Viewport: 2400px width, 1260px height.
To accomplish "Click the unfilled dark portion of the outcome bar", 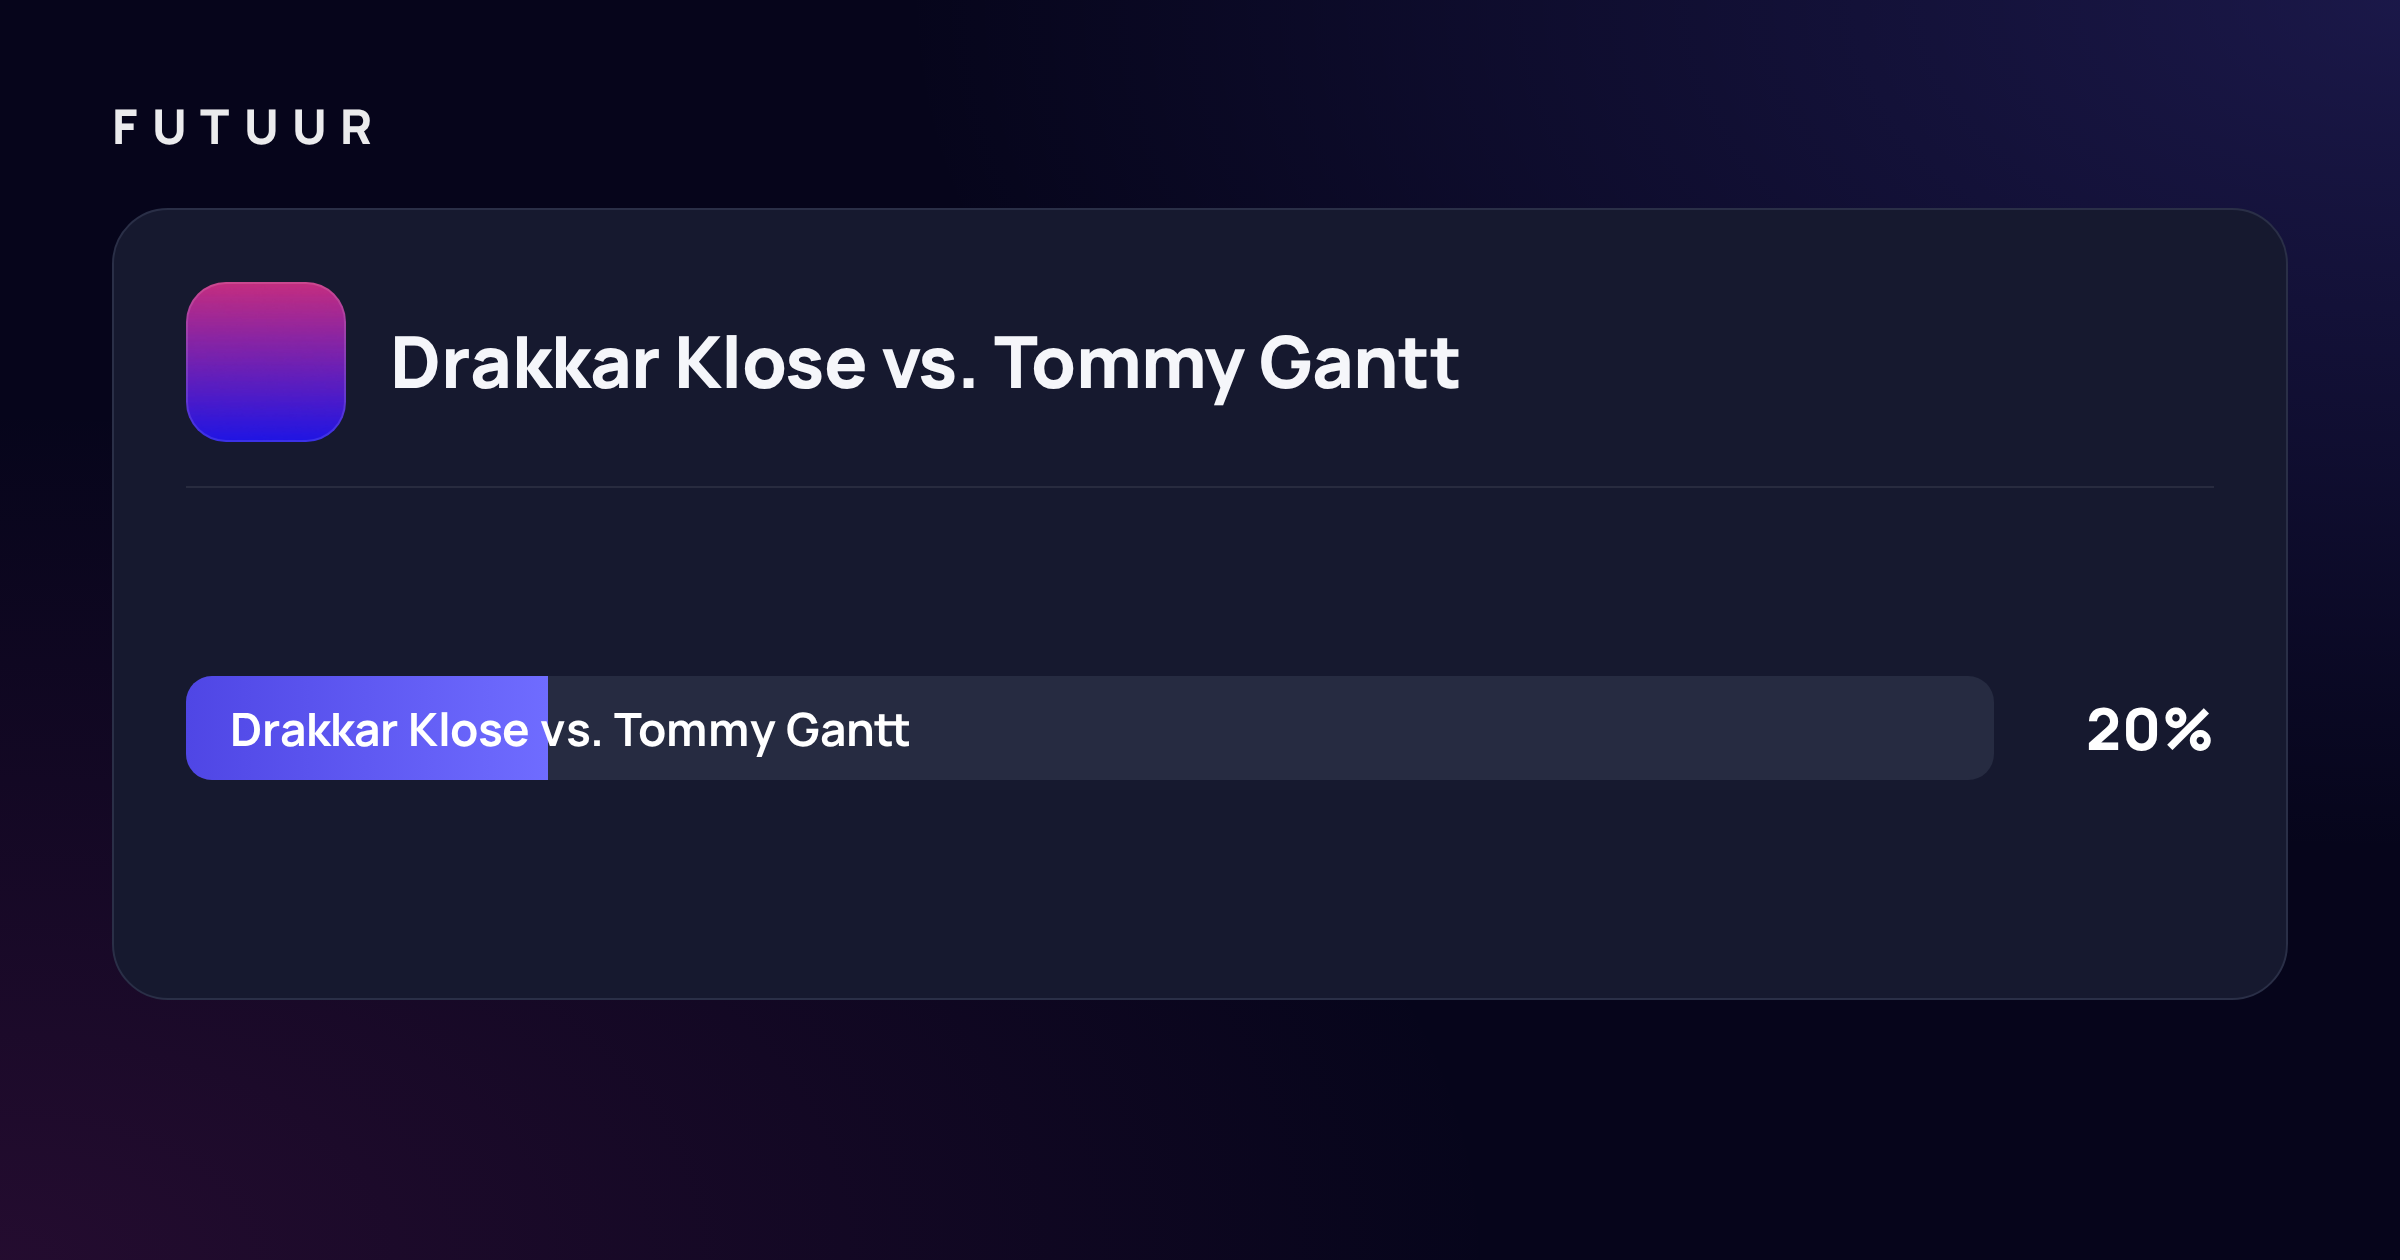I will tap(1271, 728).
